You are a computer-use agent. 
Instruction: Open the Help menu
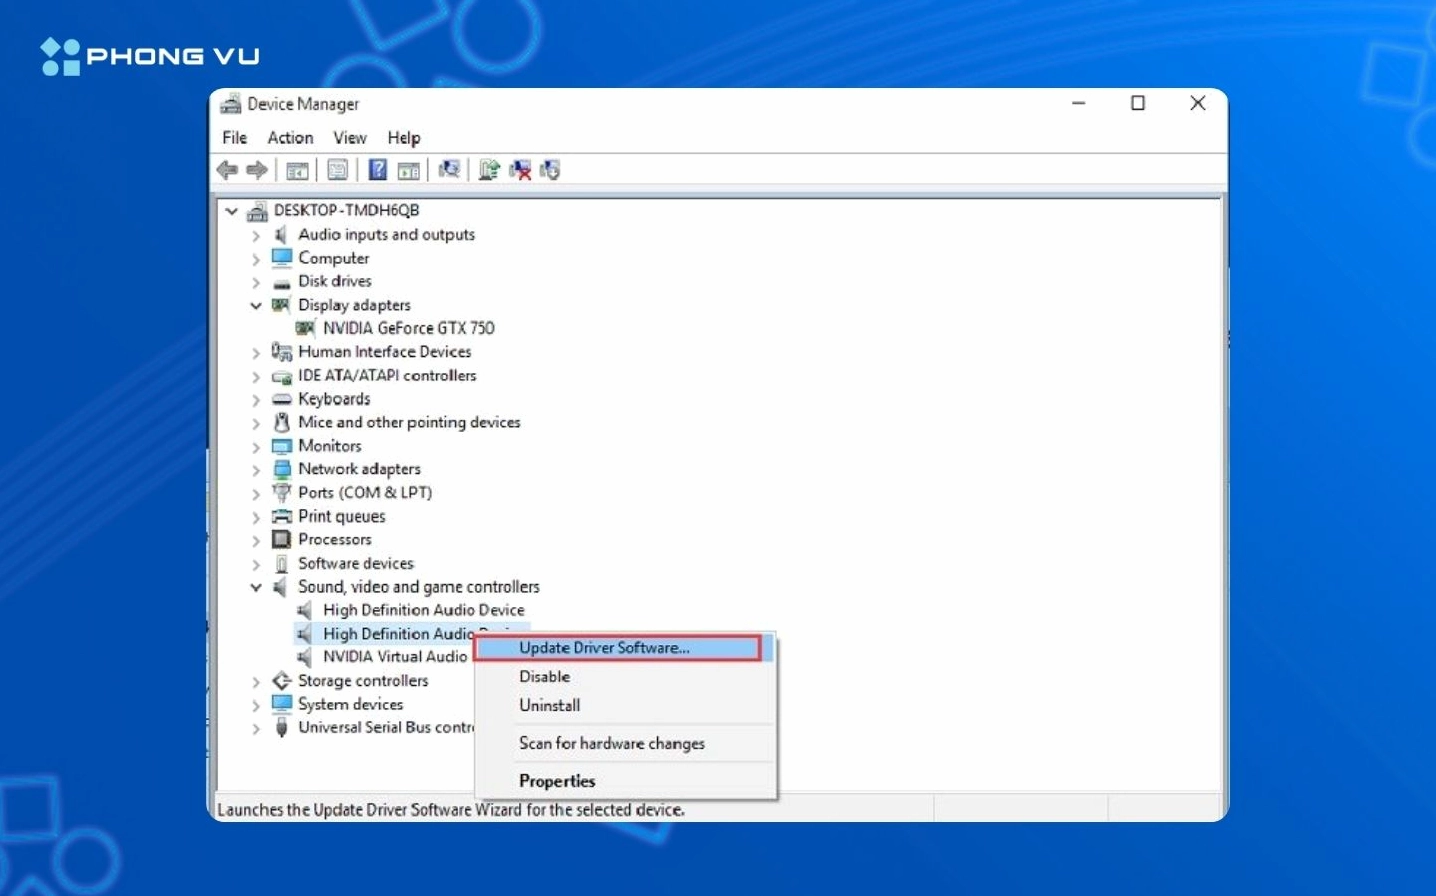click(404, 138)
